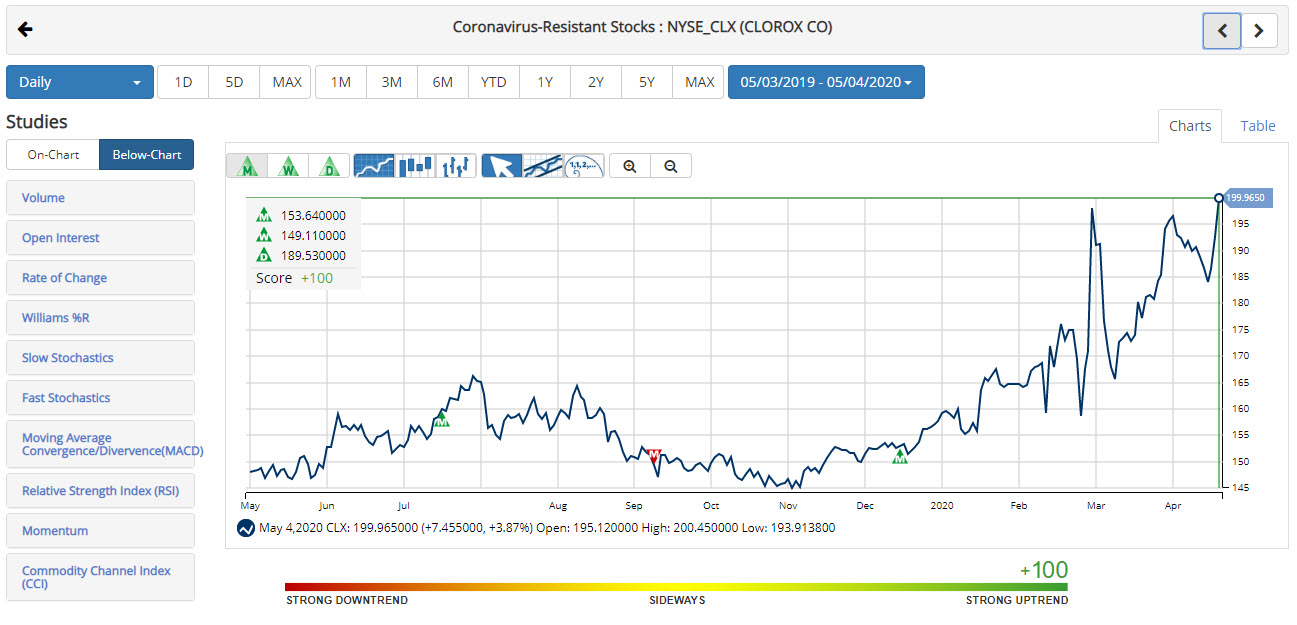Select the Fibonacci drawing tool

click(584, 166)
